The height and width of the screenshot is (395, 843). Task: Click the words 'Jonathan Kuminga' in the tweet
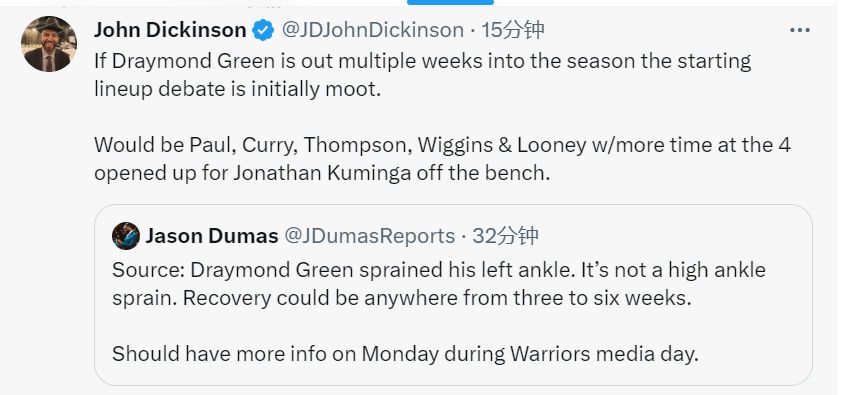coord(320,173)
